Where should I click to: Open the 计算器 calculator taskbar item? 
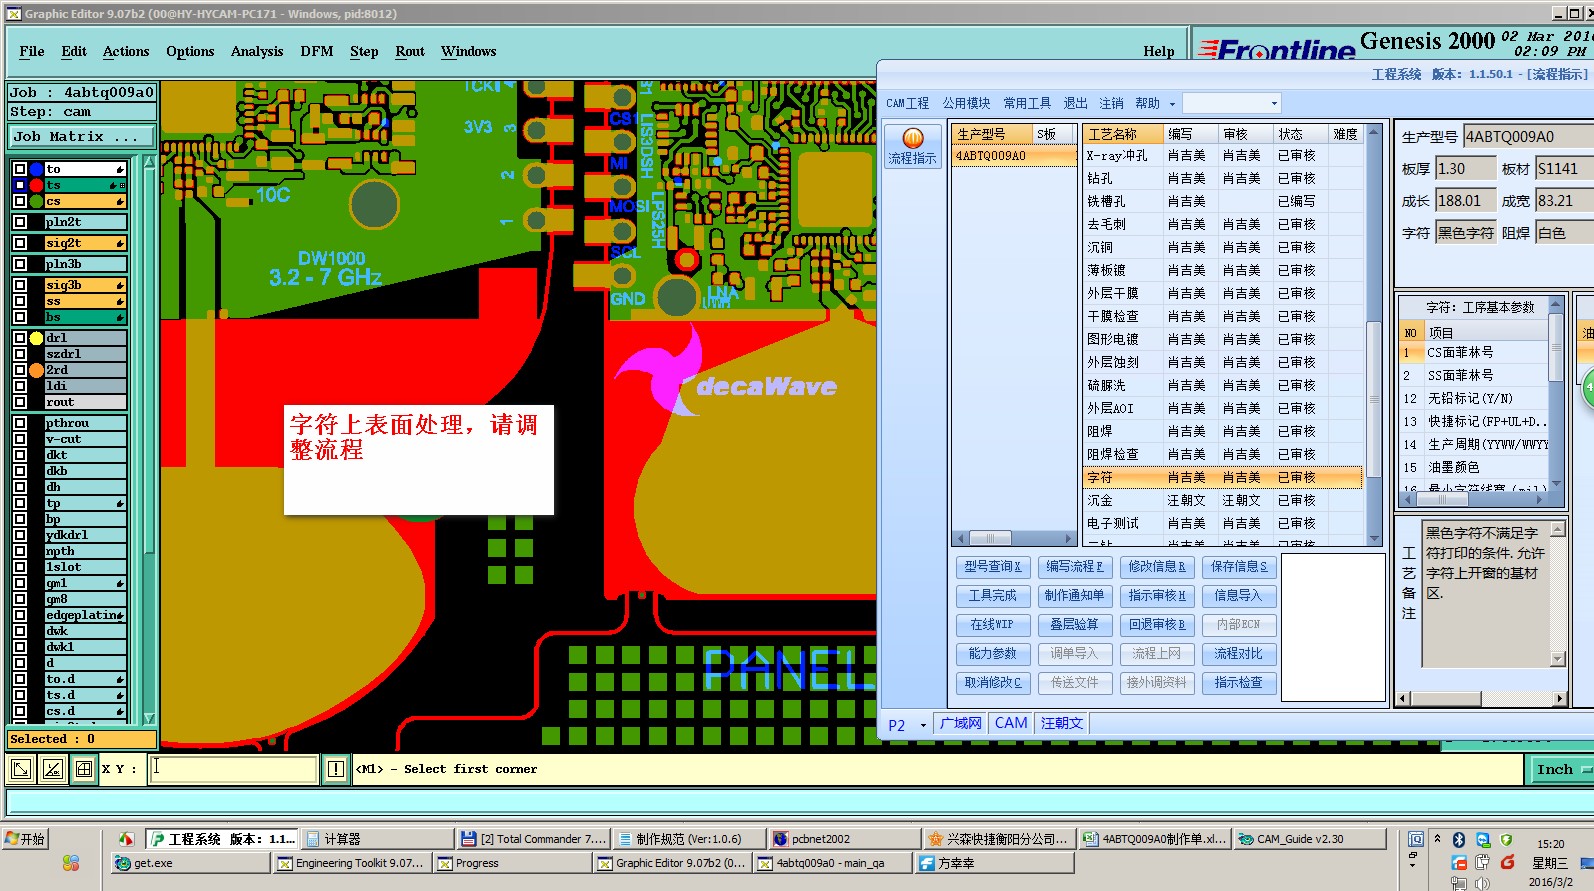coord(376,839)
